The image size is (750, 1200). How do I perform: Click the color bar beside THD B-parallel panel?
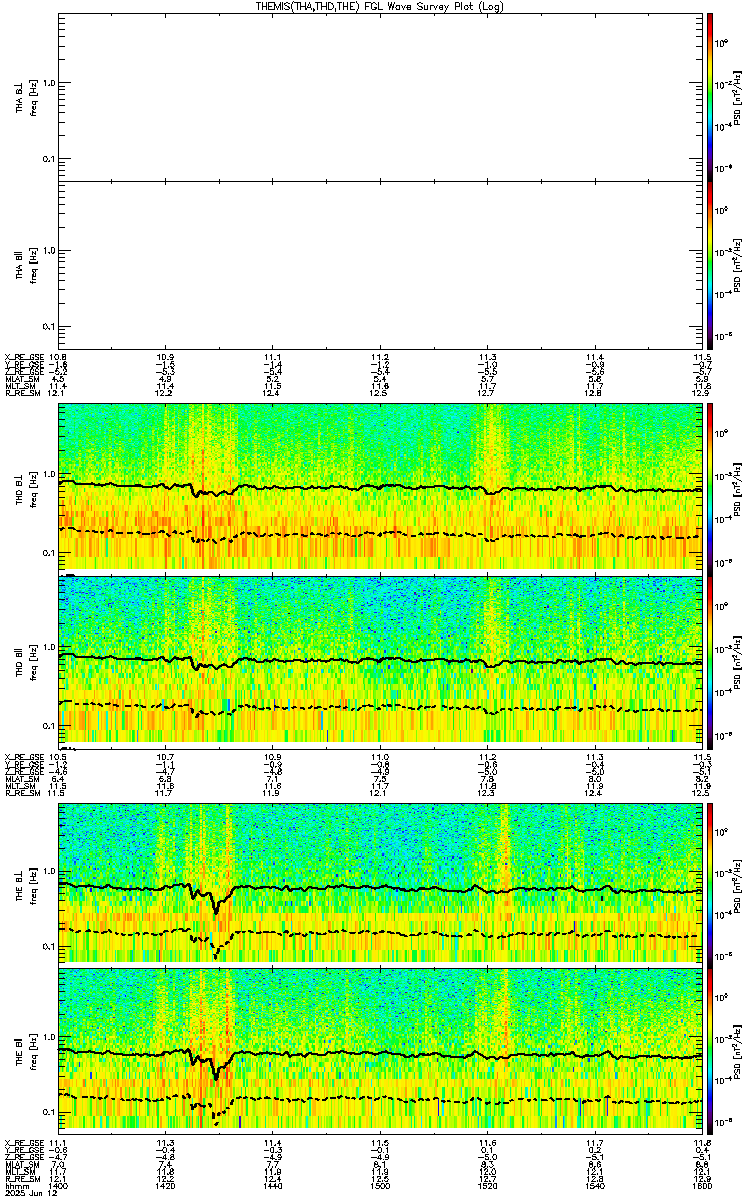[x=710, y=662]
